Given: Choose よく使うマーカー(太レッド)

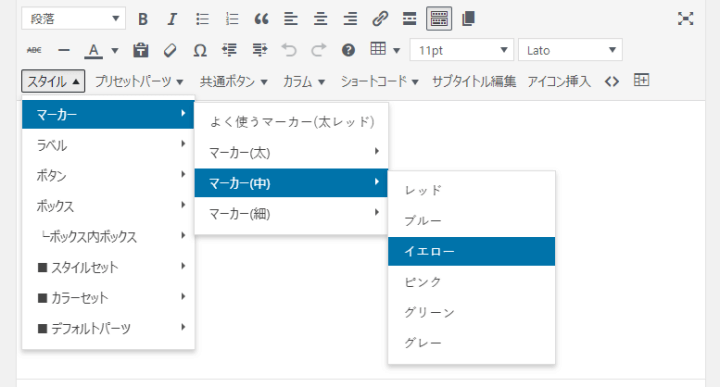Looking at the screenshot, I should coord(292,122).
